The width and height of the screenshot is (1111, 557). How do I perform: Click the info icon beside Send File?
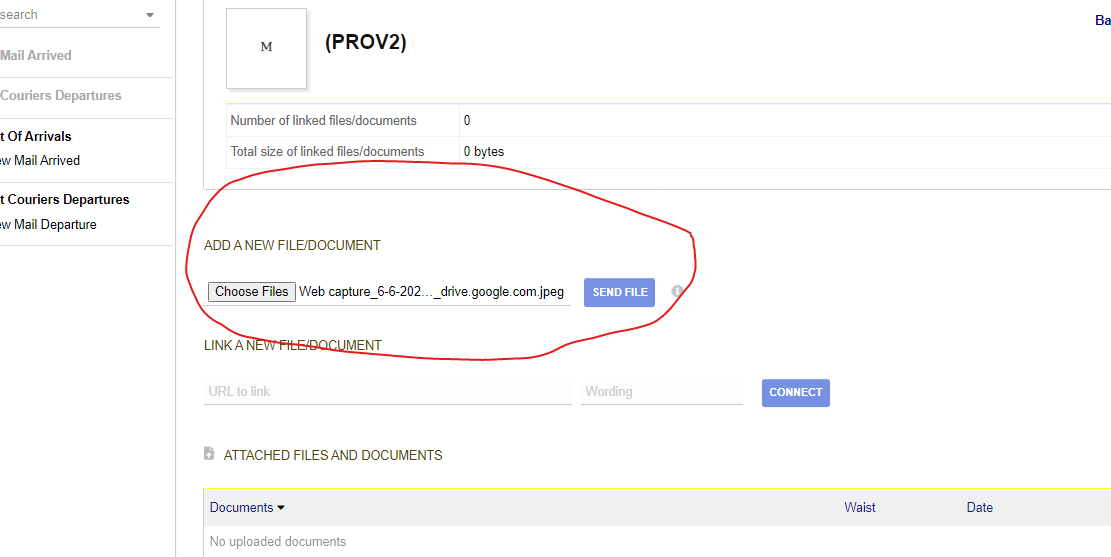pos(677,291)
